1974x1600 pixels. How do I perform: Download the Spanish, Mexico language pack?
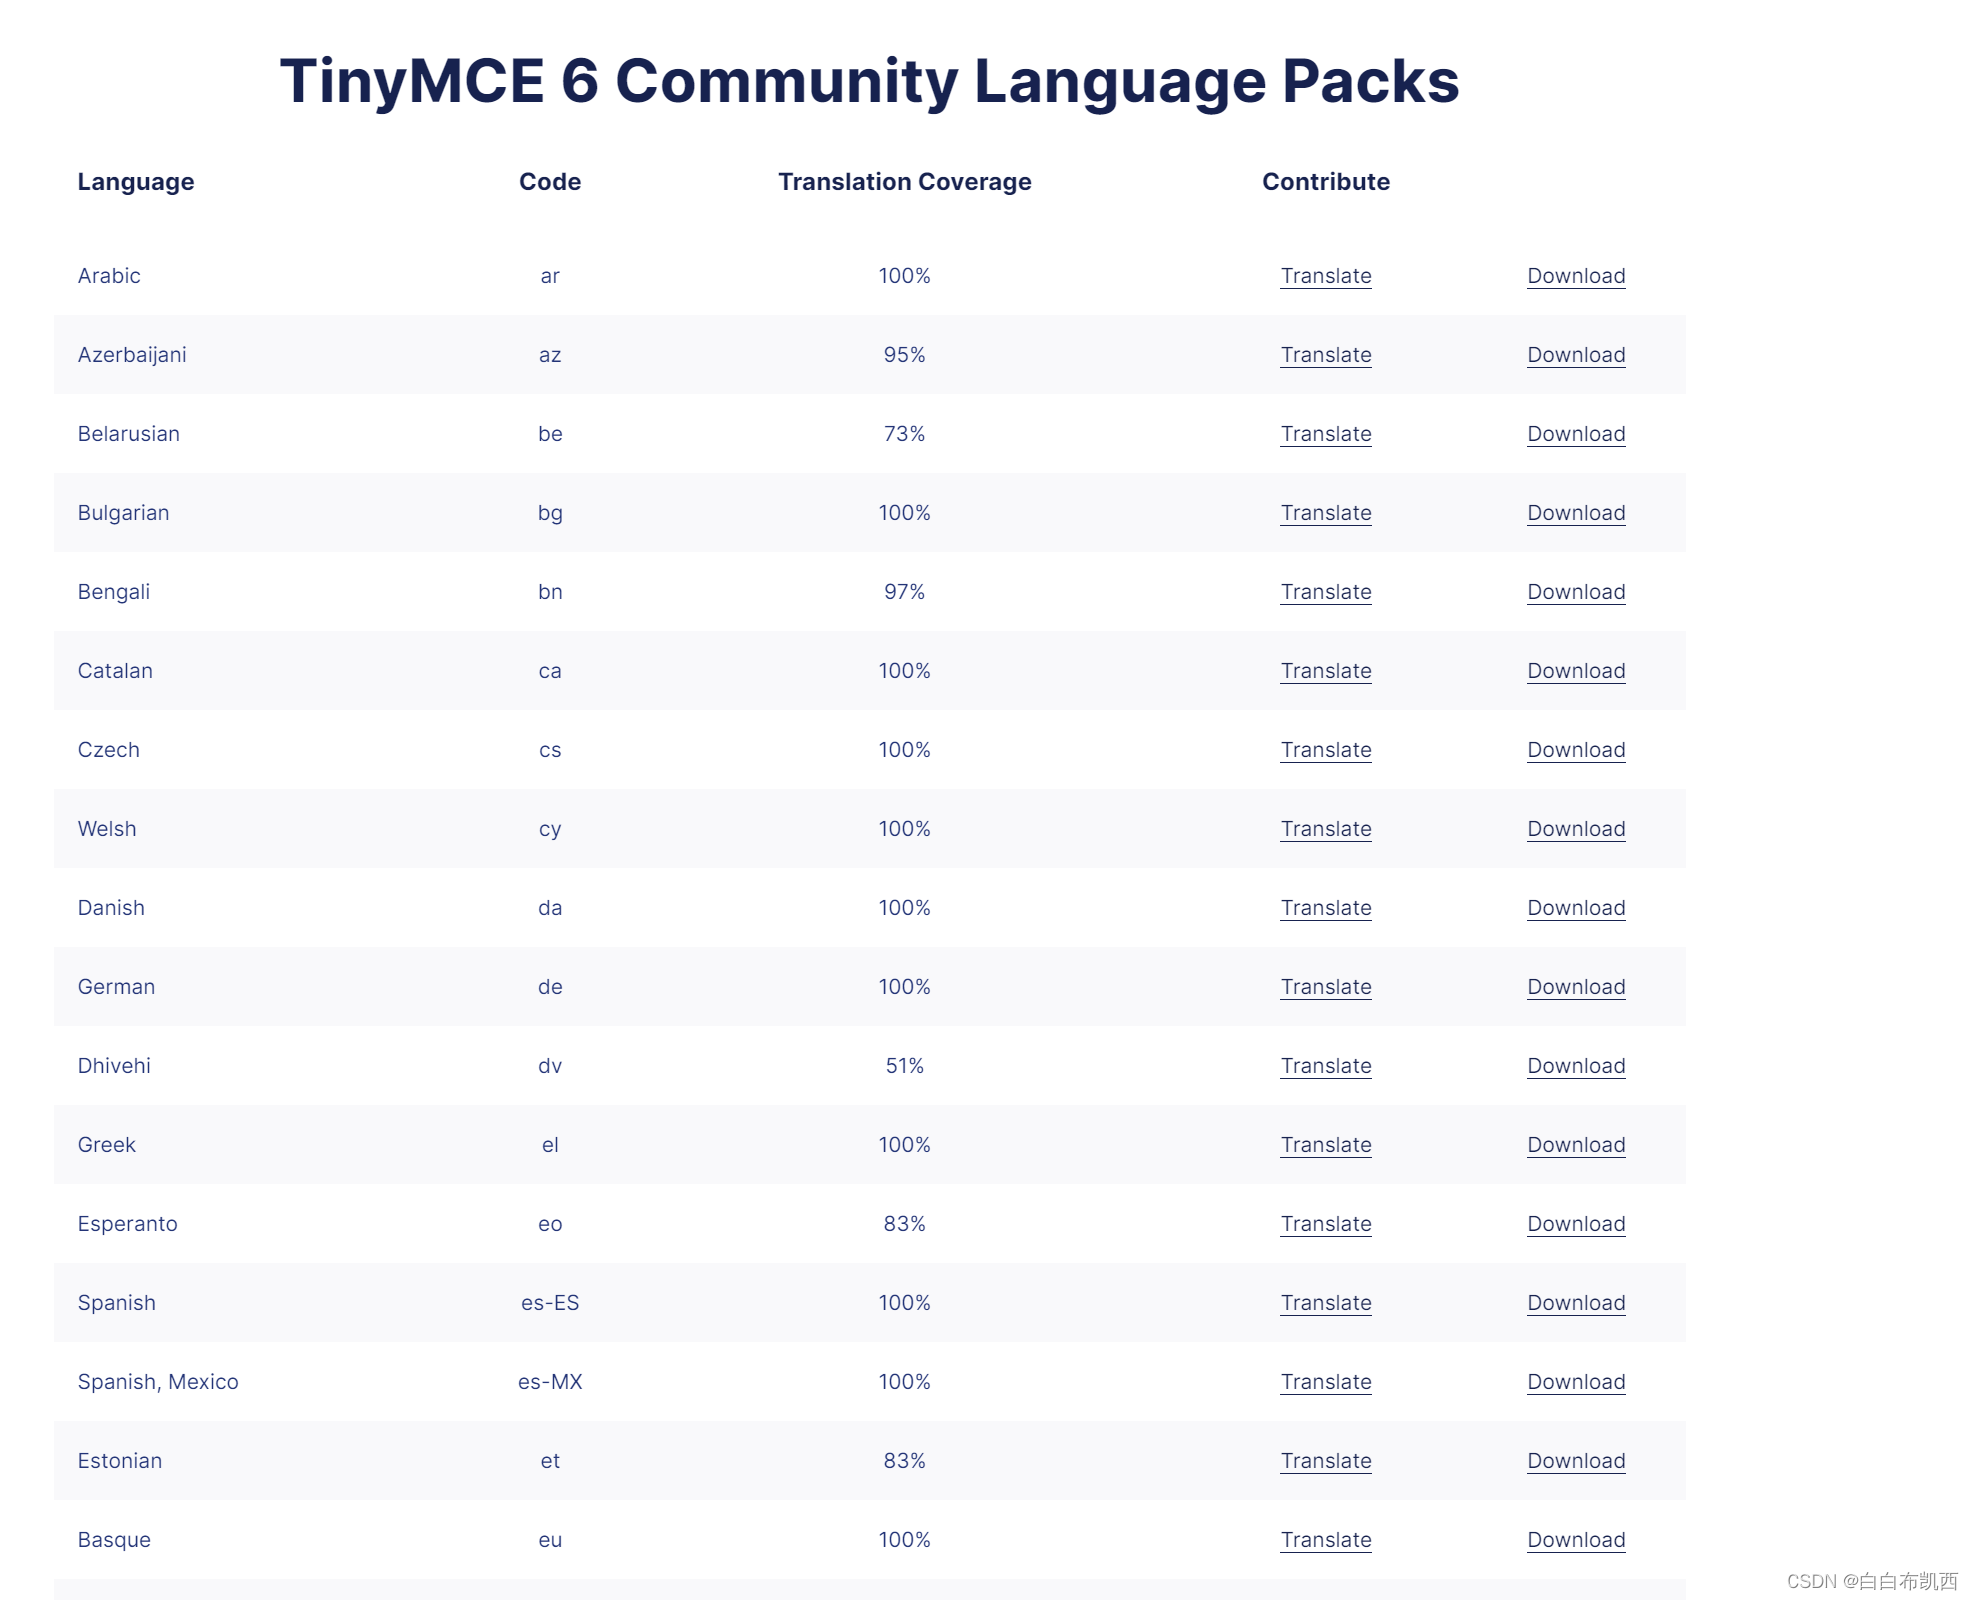1576,1382
